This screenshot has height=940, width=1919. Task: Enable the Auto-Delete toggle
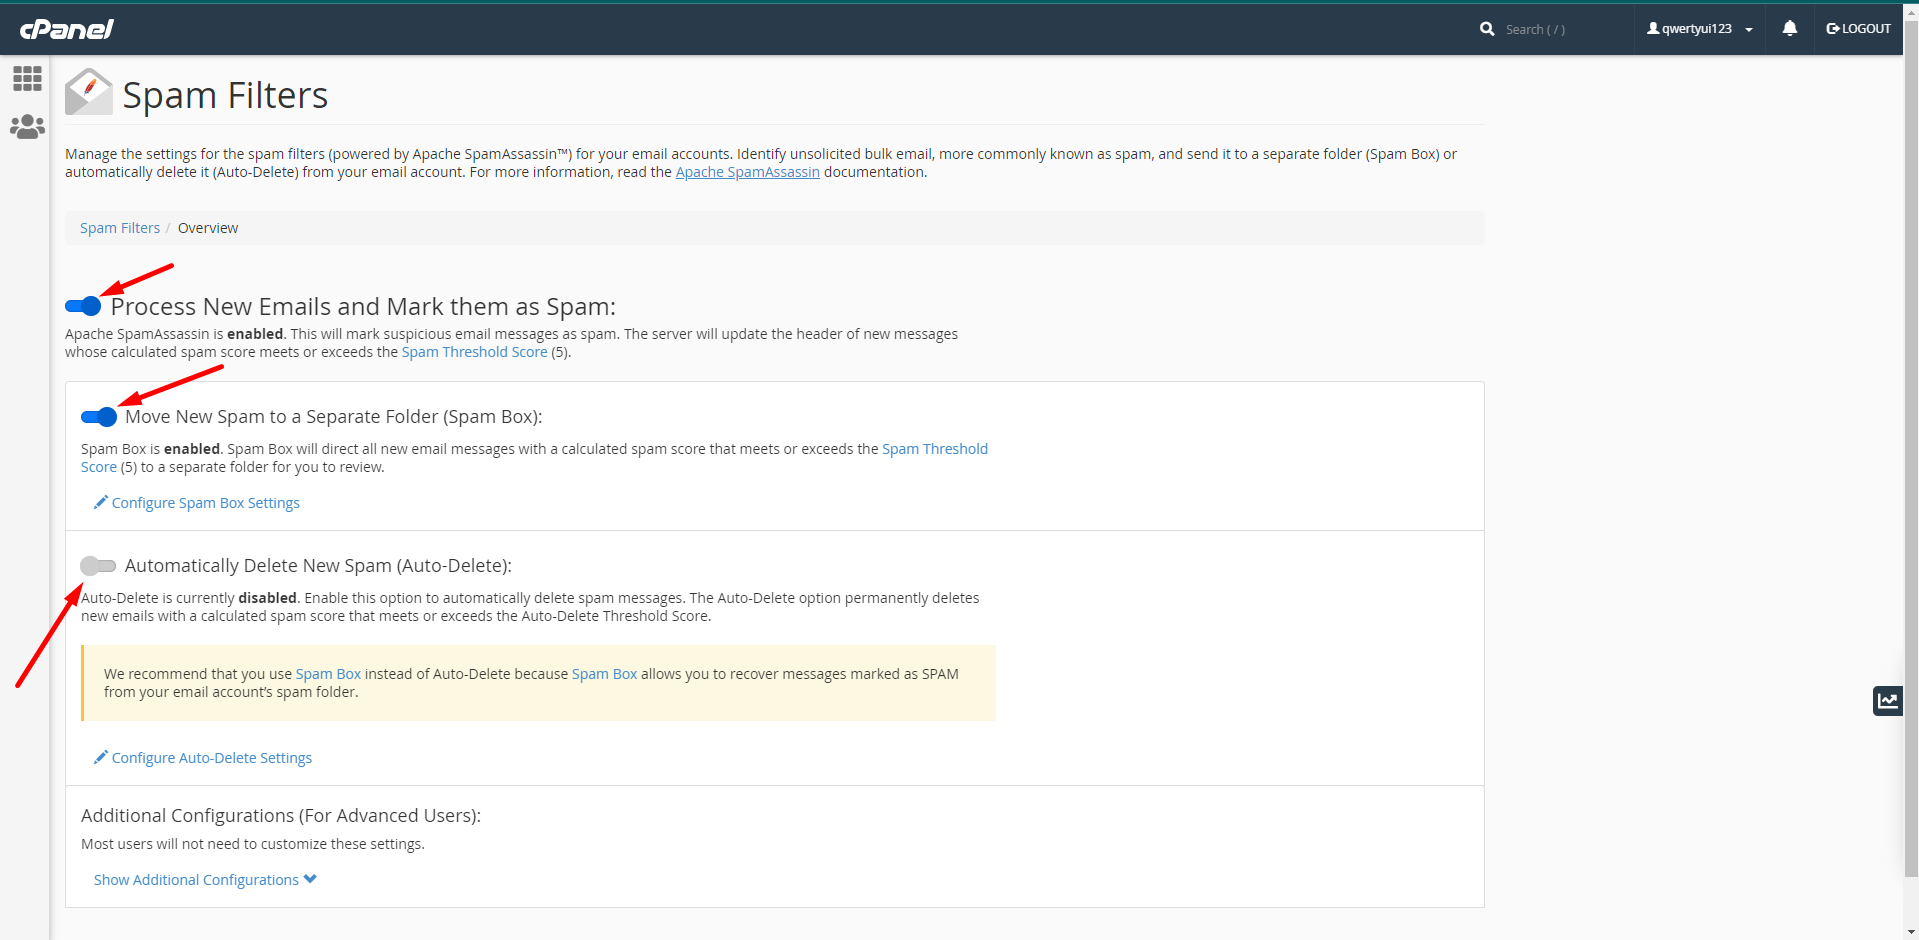tap(98, 566)
